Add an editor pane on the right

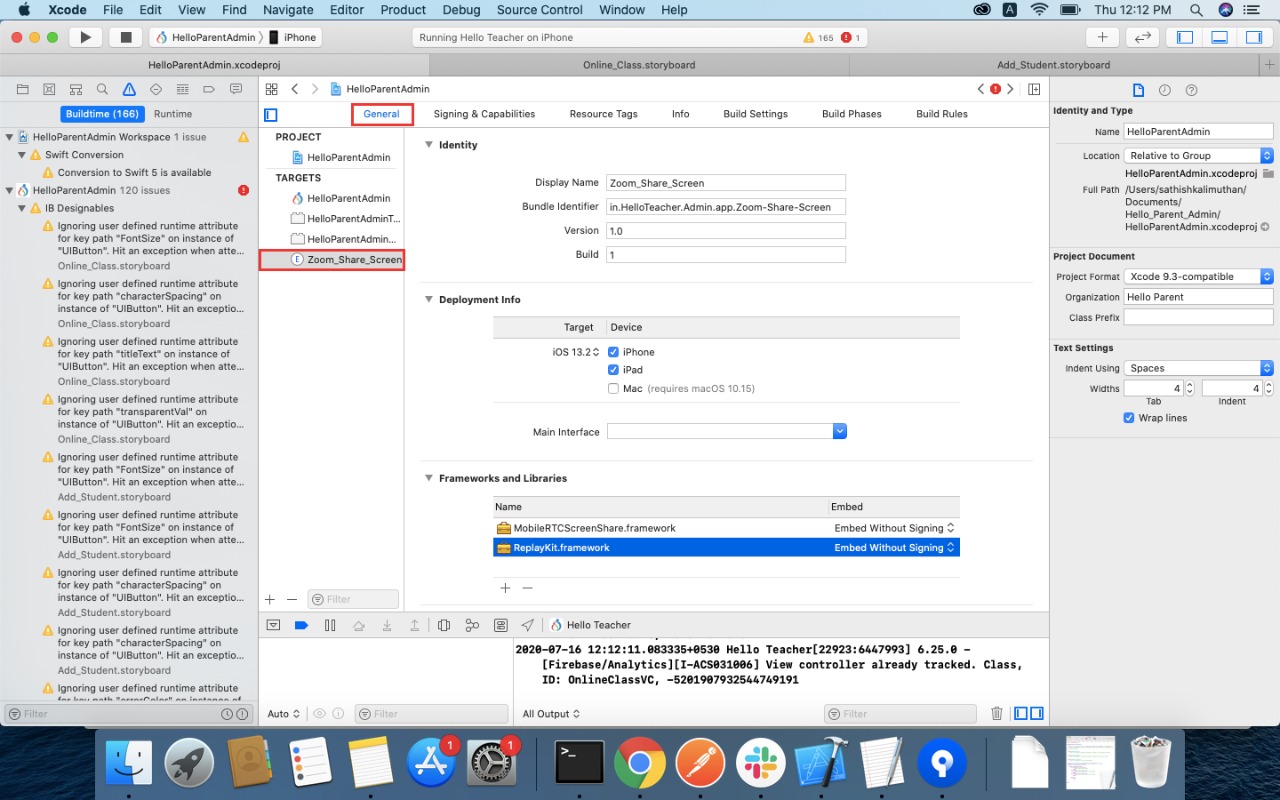pyautogui.click(x=1034, y=89)
